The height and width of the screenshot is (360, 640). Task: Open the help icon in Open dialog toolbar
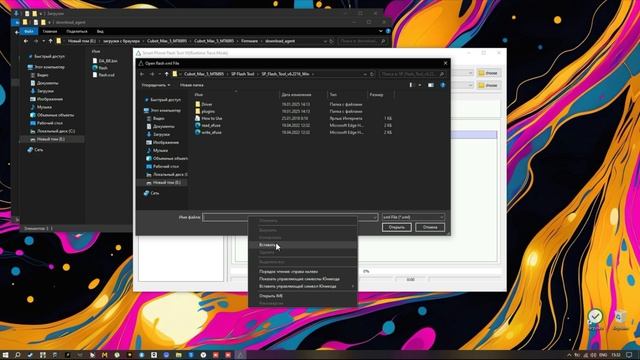click(443, 85)
